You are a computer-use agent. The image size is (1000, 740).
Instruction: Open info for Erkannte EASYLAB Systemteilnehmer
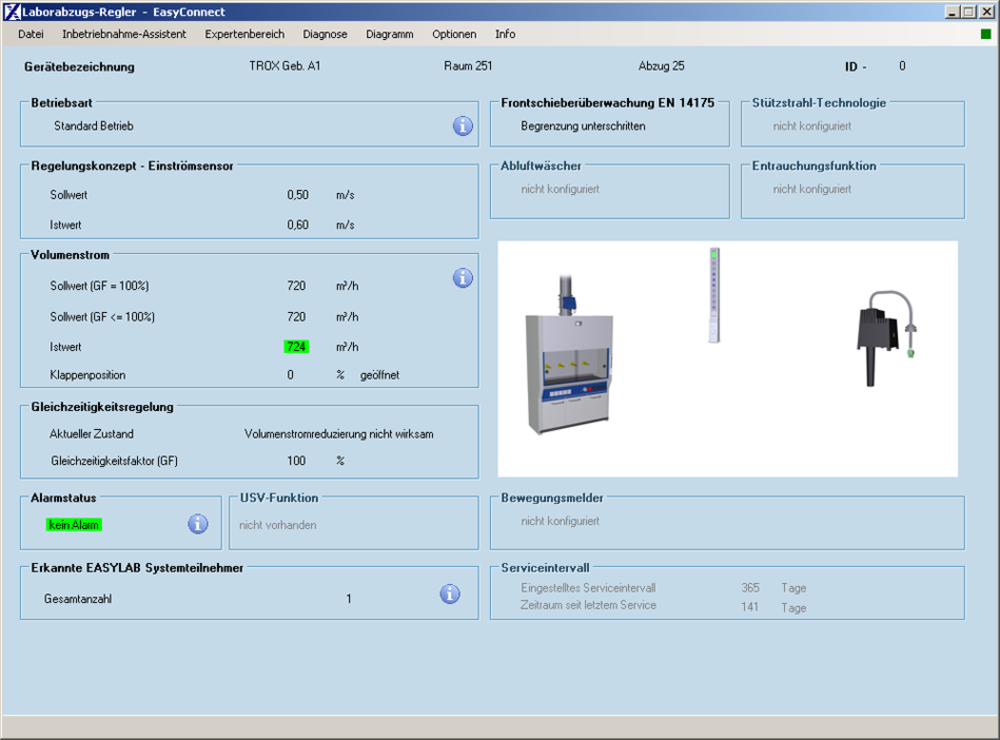[x=450, y=594]
